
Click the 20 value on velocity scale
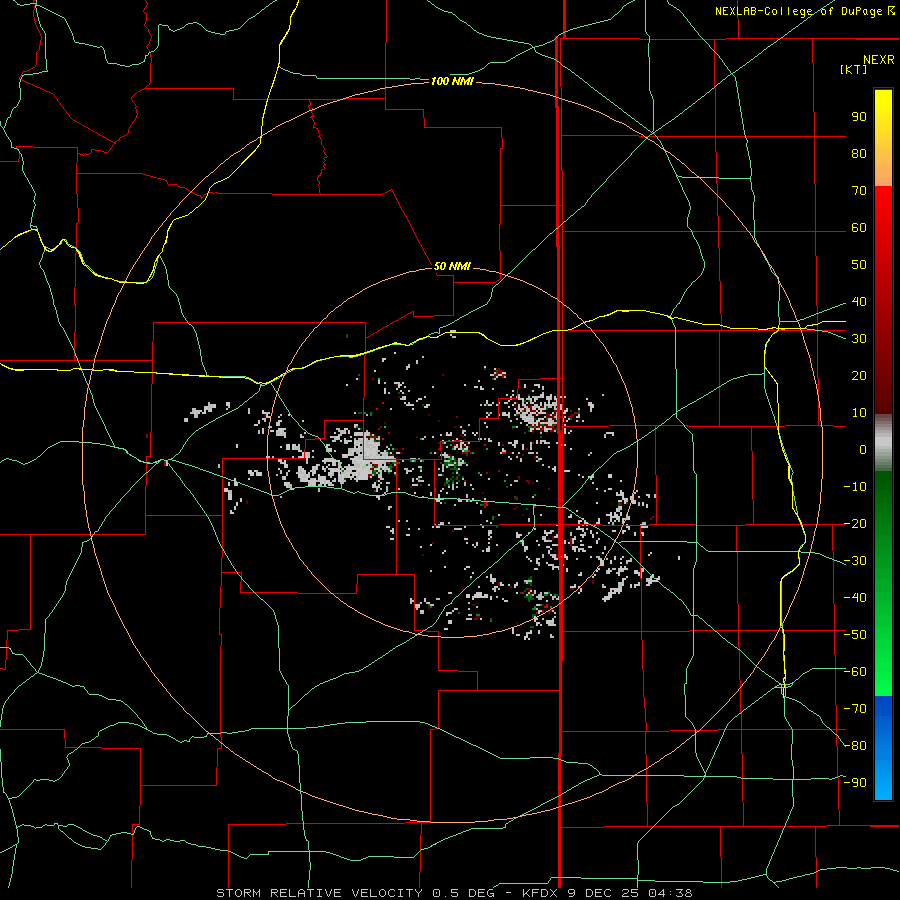pyautogui.click(x=859, y=375)
